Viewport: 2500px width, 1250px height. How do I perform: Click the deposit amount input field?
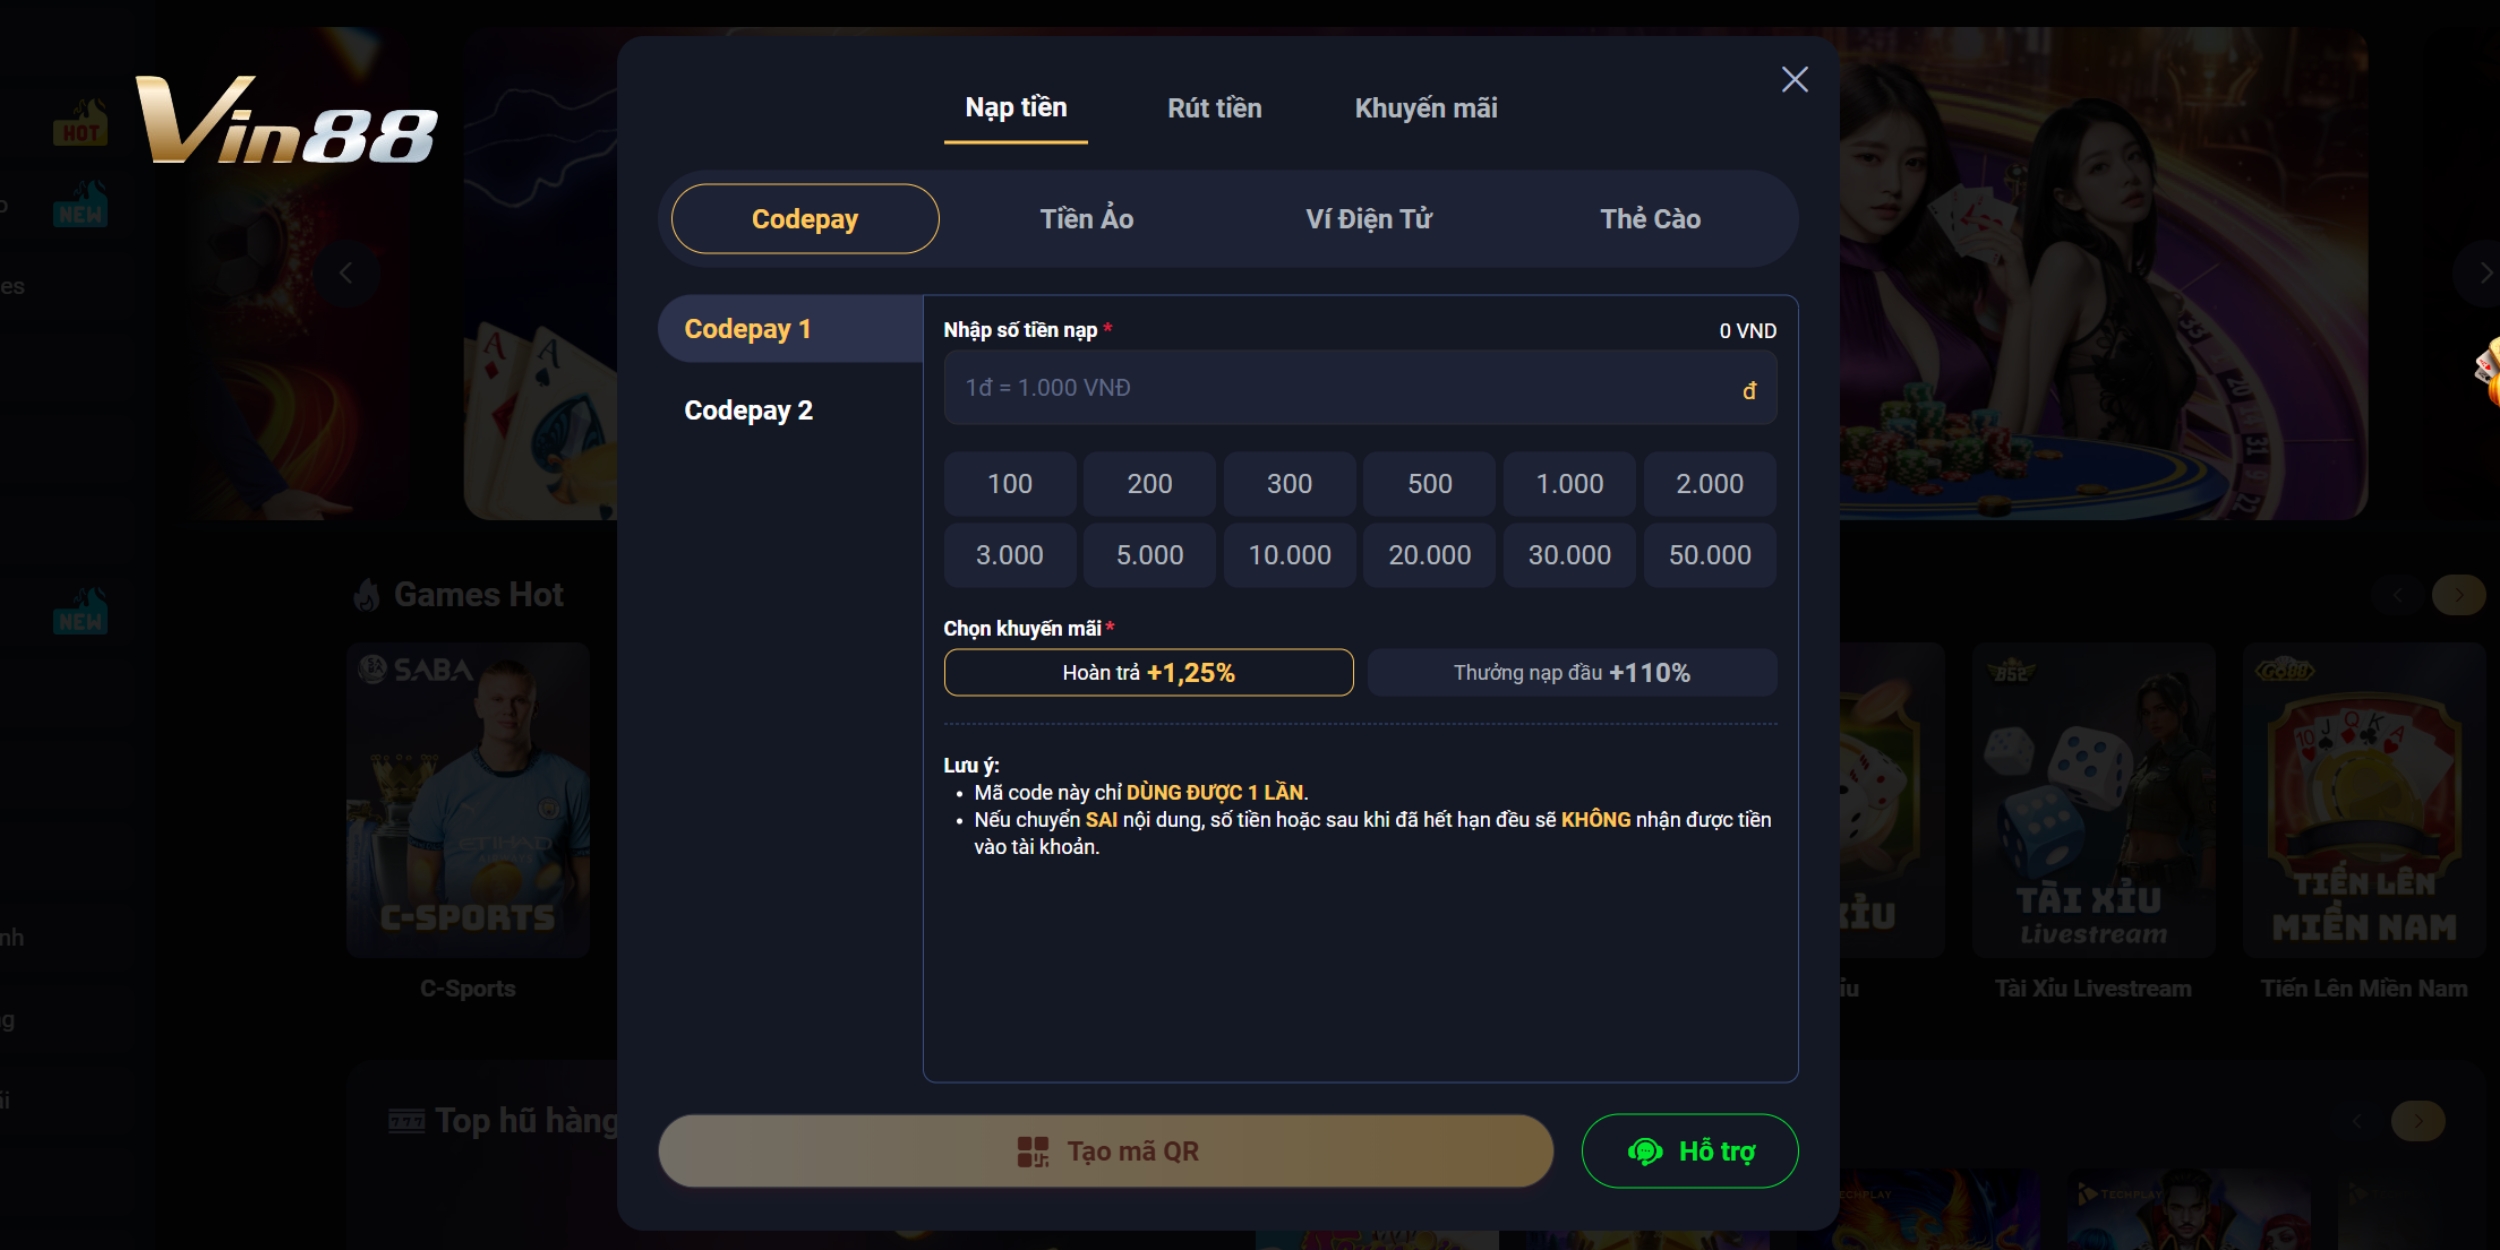tap(1358, 386)
